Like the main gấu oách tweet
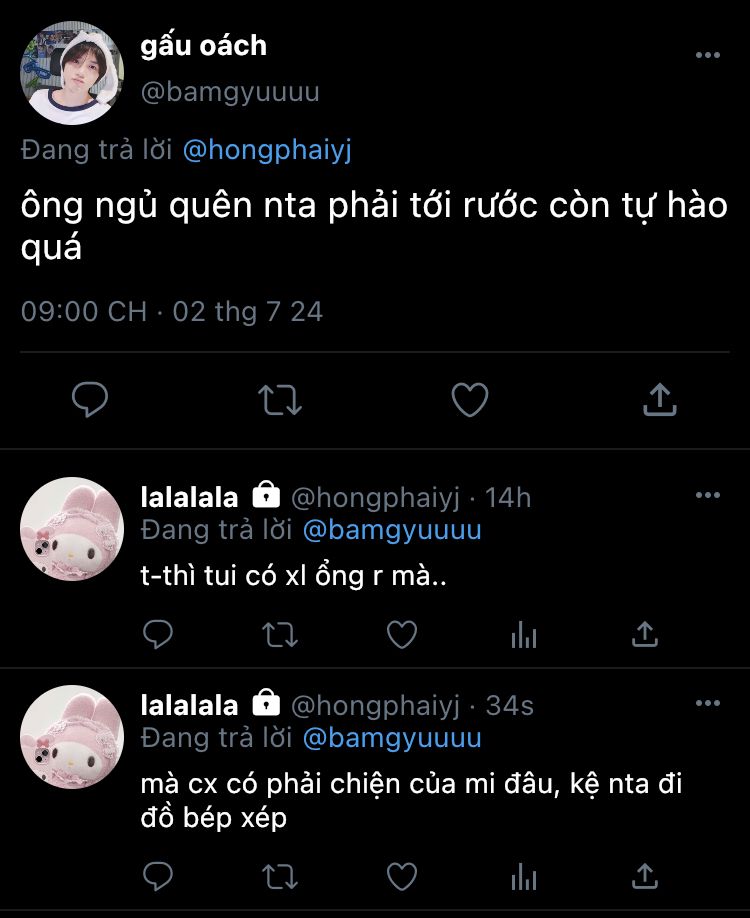The width and height of the screenshot is (750, 918). pos(470,399)
